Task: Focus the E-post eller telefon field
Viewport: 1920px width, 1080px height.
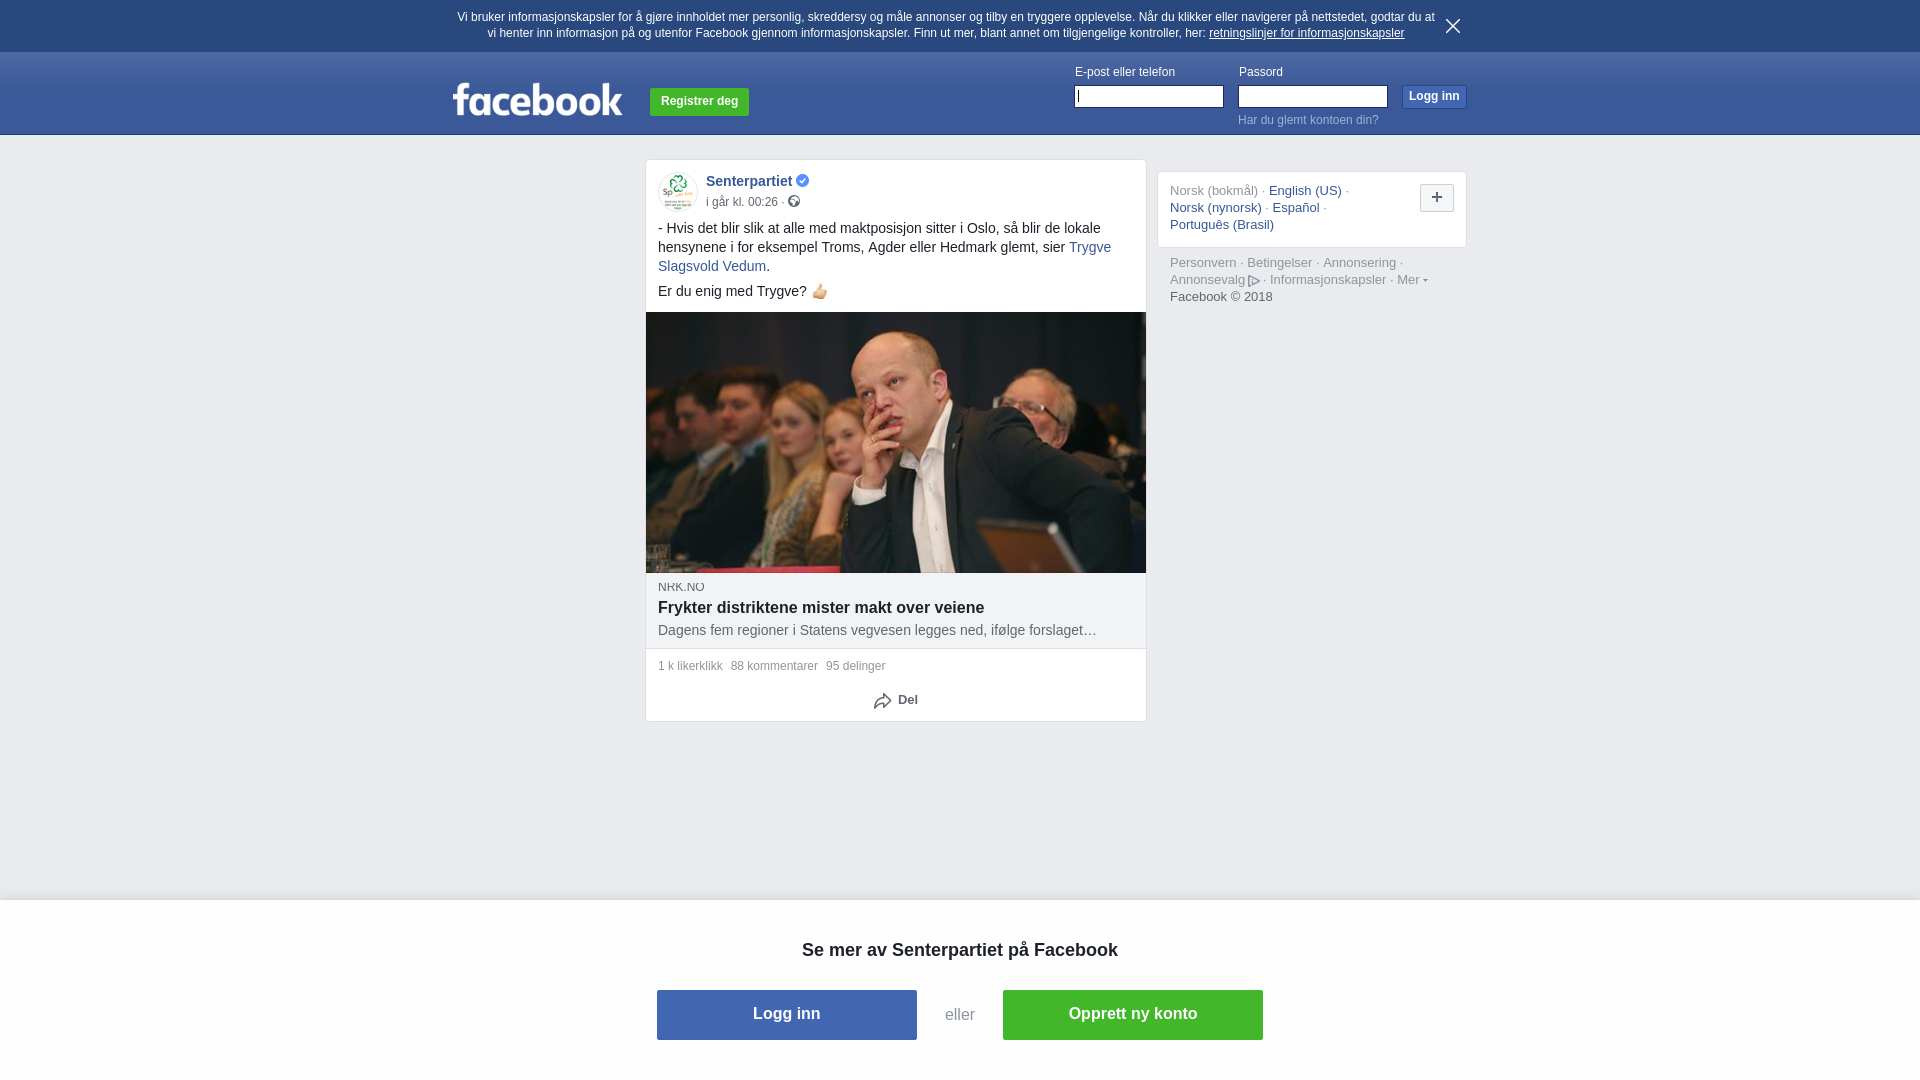Action: click(1149, 96)
